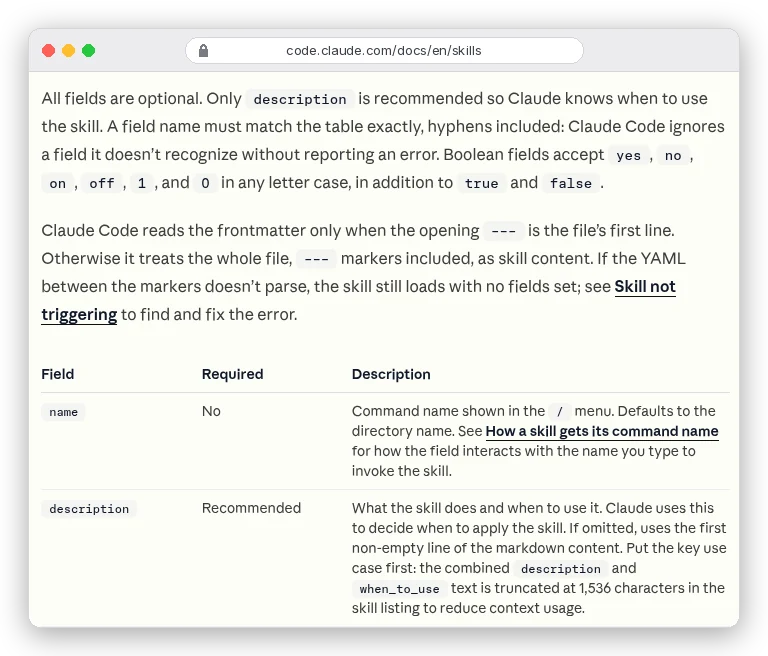Click the green maximize window button

pos(89,50)
